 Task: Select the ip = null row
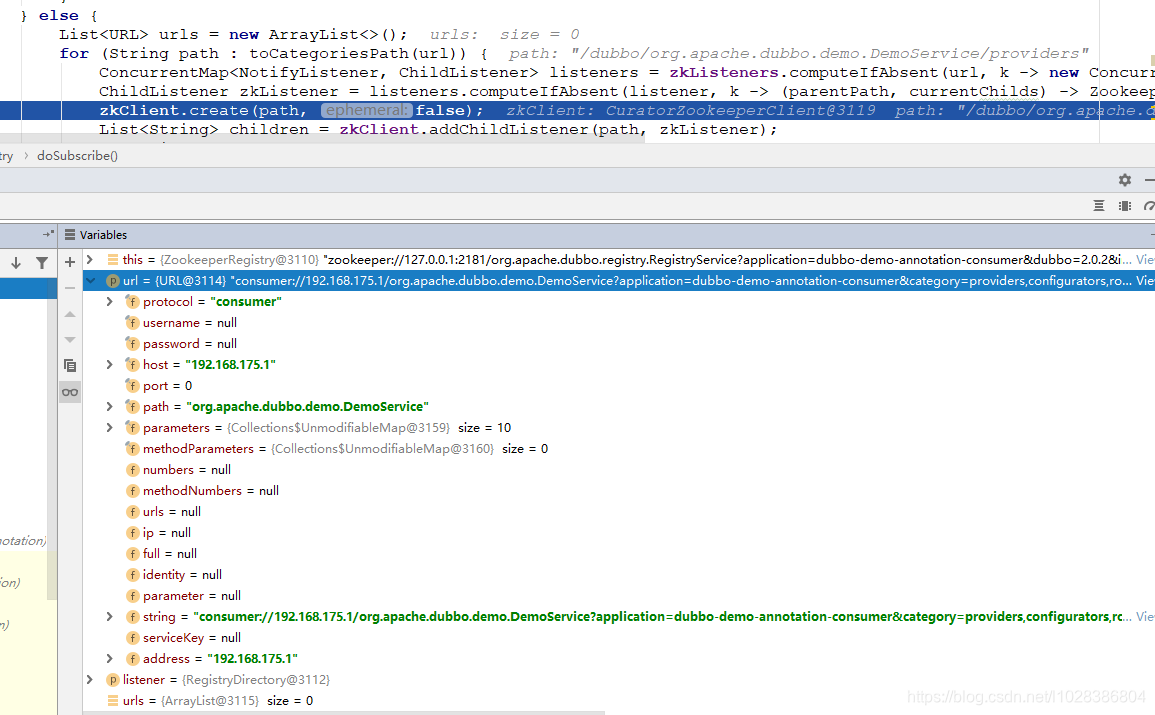click(x=619, y=532)
